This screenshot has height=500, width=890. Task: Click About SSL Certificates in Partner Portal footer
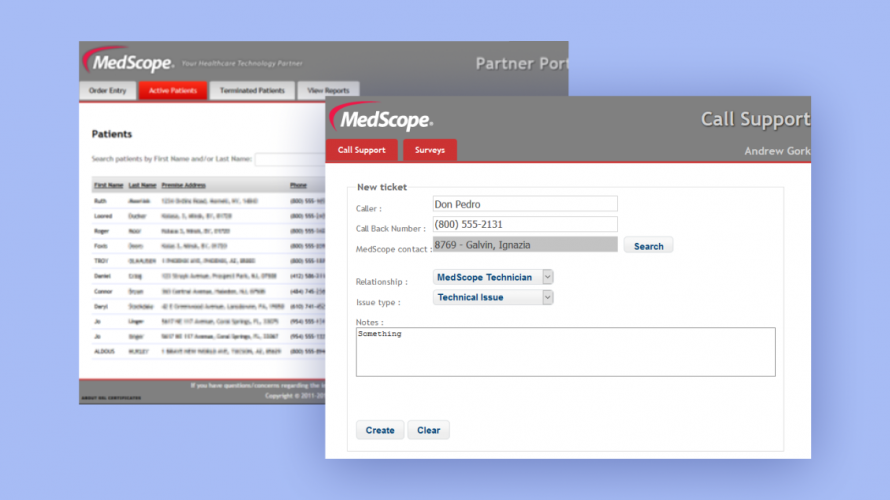point(111,398)
